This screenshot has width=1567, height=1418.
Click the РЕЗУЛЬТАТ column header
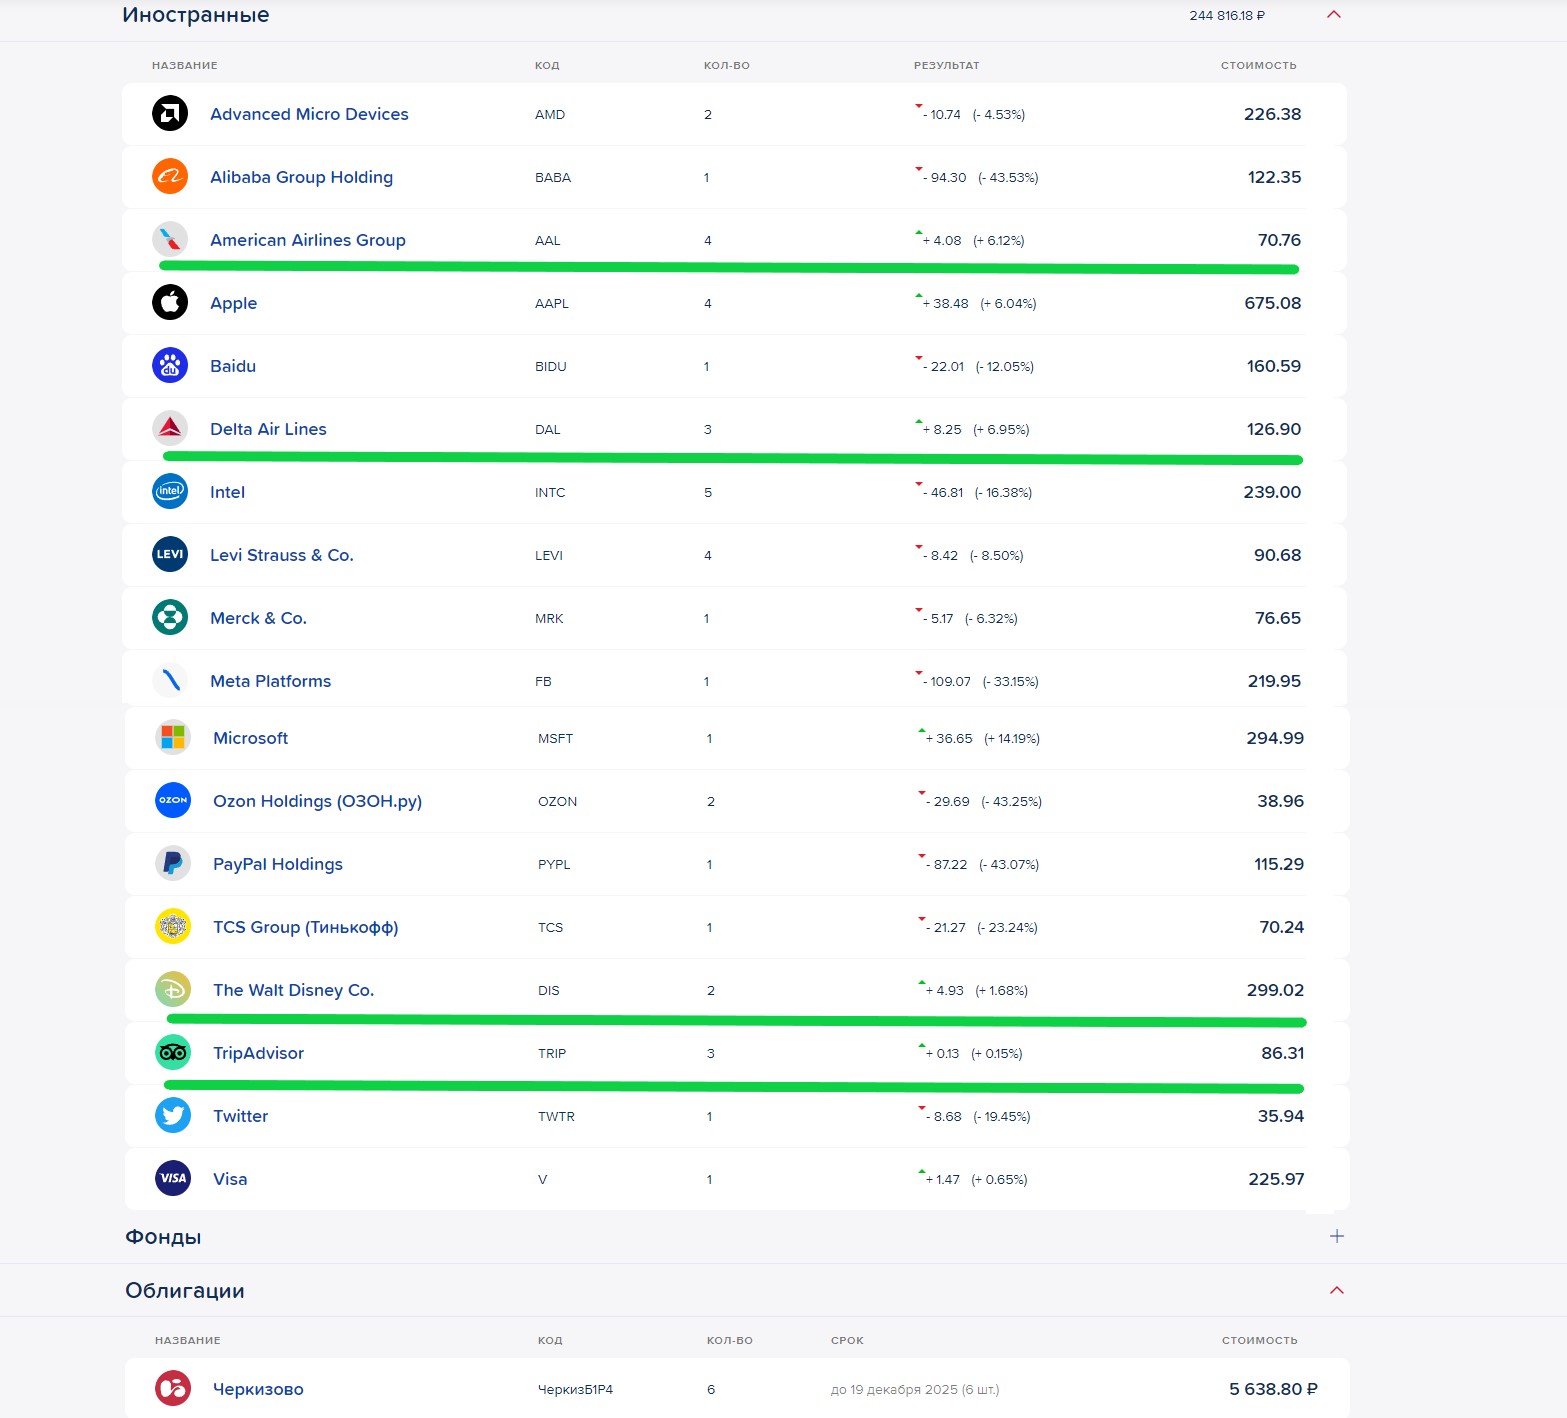coord(947,65)
